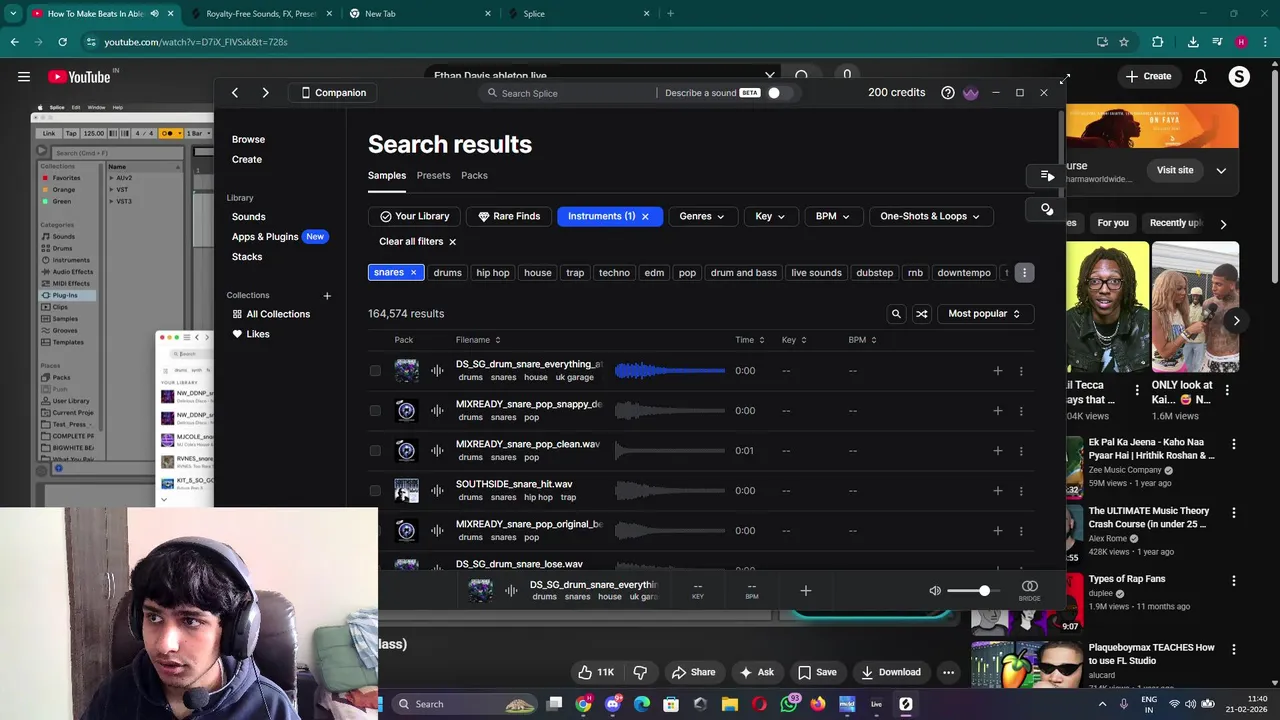Check the box for DS_SG_drum_snare_everything row

point(375,371)
